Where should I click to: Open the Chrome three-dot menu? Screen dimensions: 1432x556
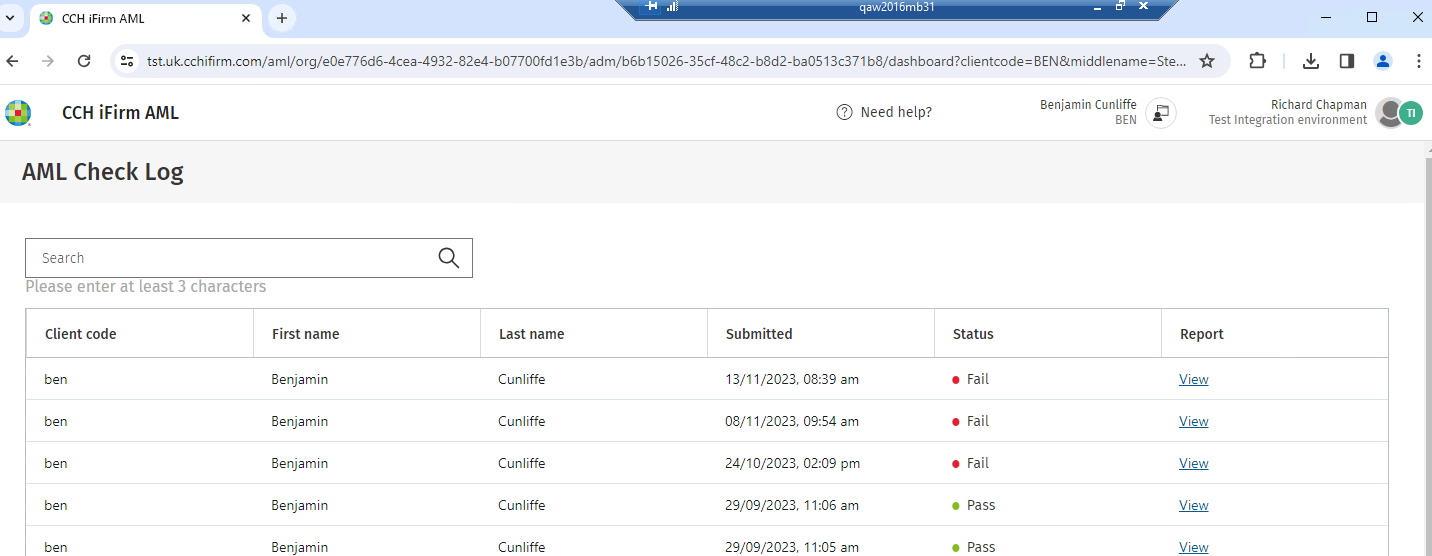click(x=1418, y=61)
